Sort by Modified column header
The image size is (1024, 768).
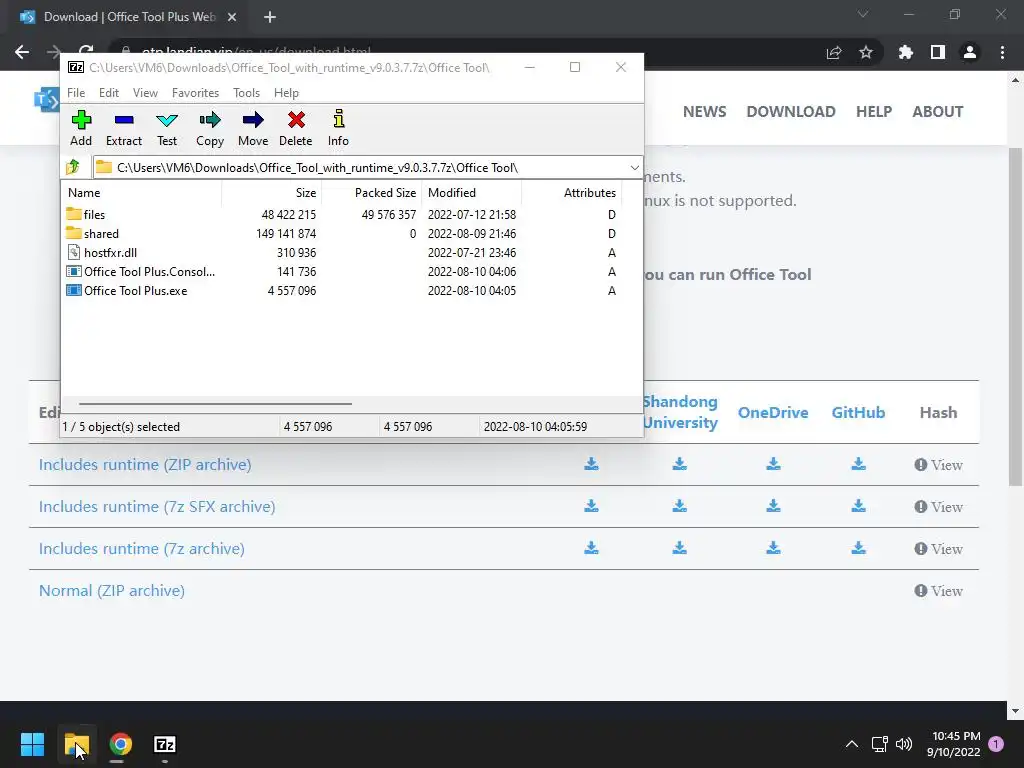coord(472,193)
